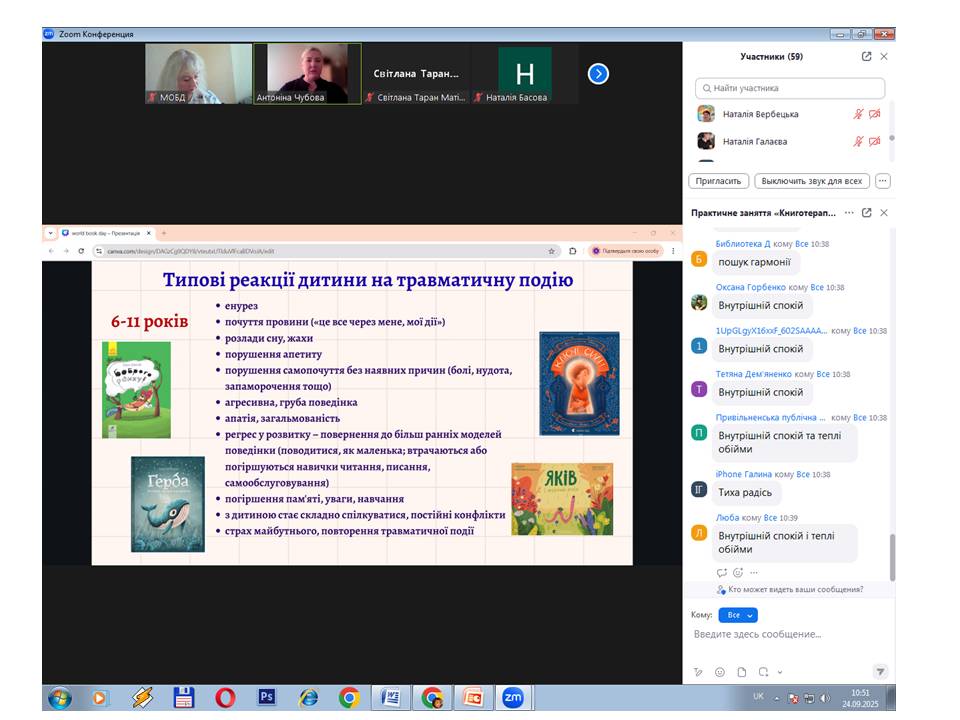
Task: Click the 'Выключить звук для всех' button
Action: pyautogui.click(x=811, y=181)
